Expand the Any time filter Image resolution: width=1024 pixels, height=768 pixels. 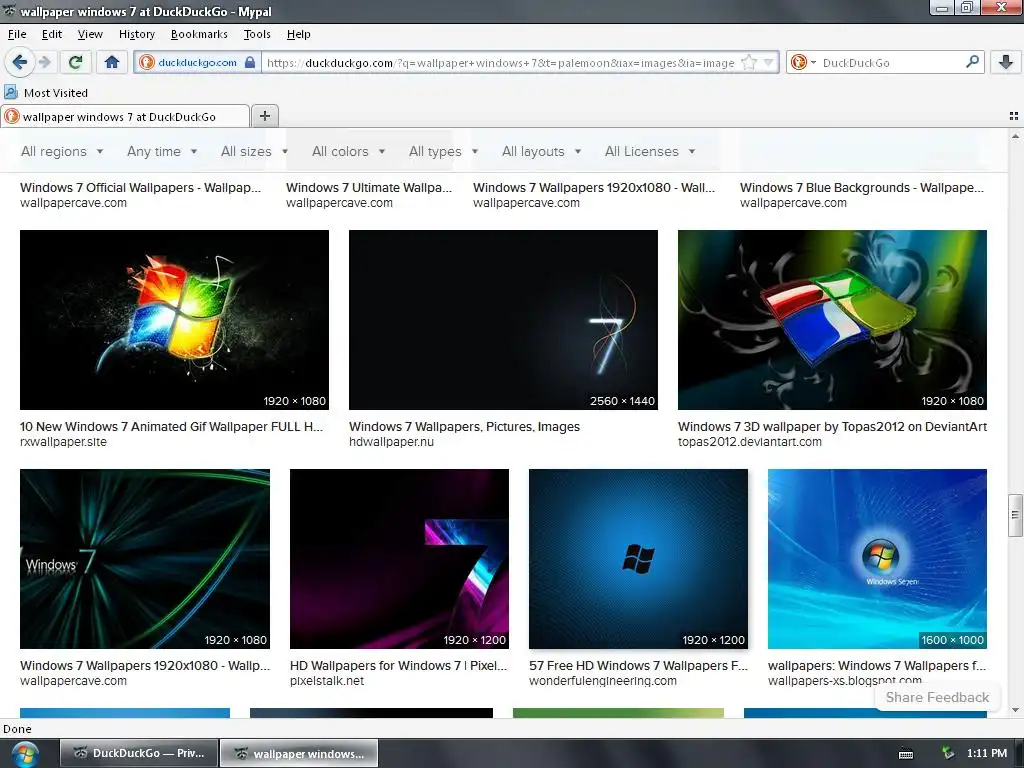click(162, 151)
